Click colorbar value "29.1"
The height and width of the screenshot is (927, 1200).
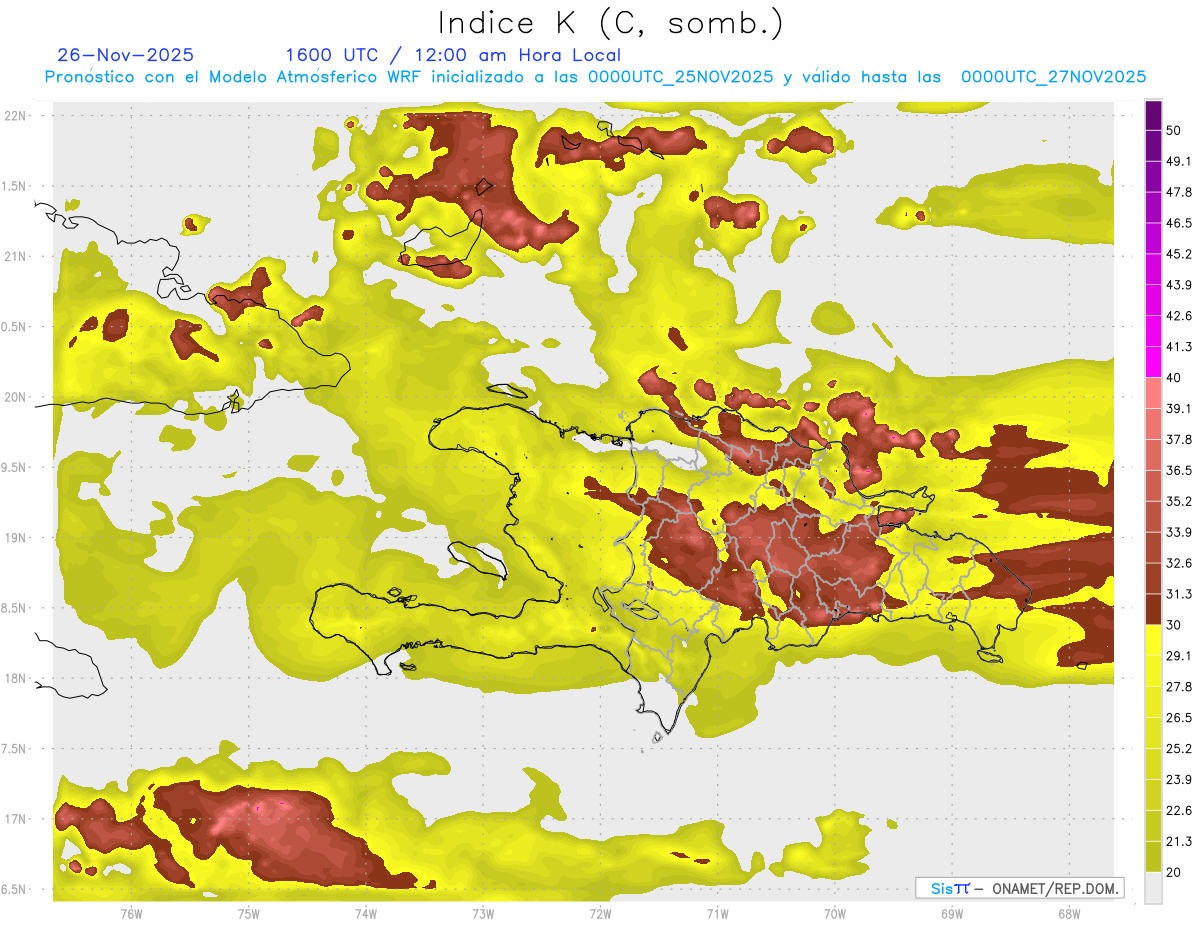(x=1179, y=655)
